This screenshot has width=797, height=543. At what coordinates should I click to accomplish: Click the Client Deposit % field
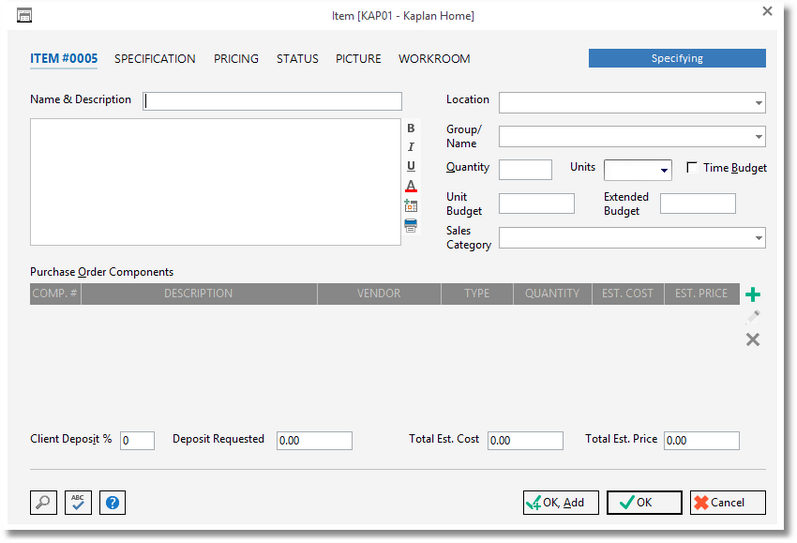point(137,440)
